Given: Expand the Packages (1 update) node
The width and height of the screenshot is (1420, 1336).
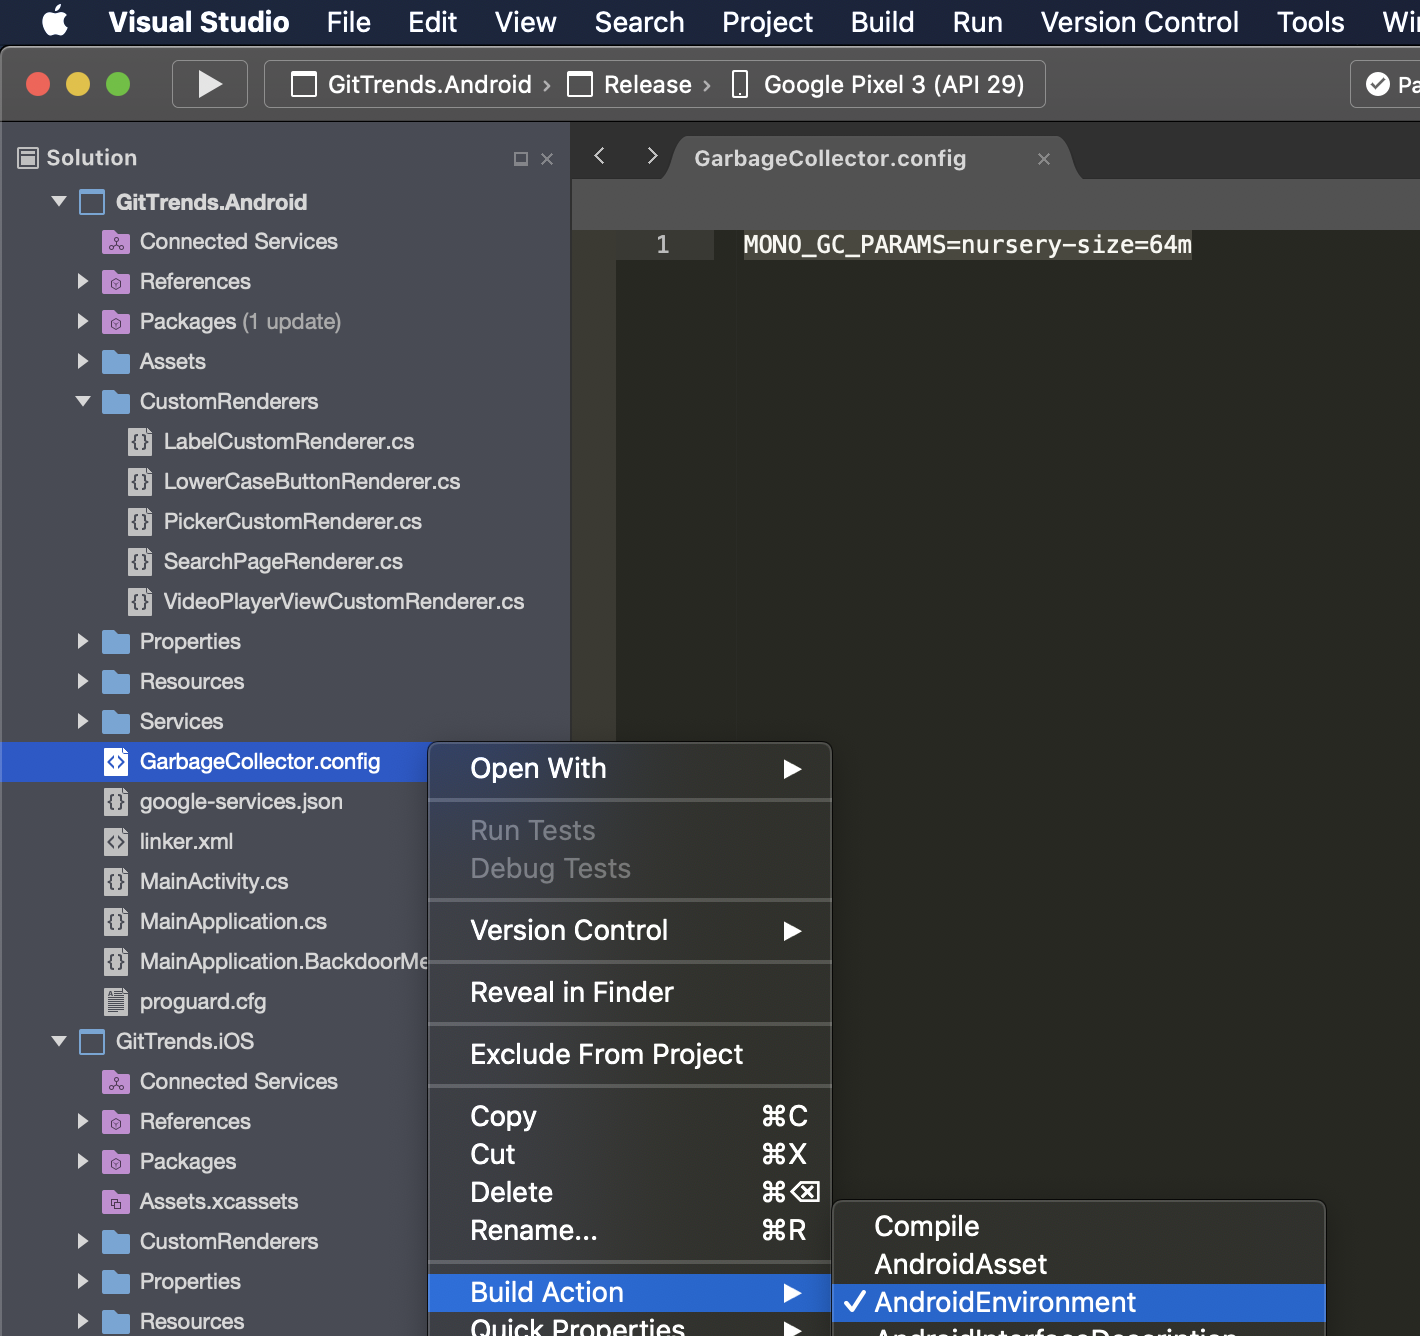Looking at the screenshot, I should (x=83, y=322).
